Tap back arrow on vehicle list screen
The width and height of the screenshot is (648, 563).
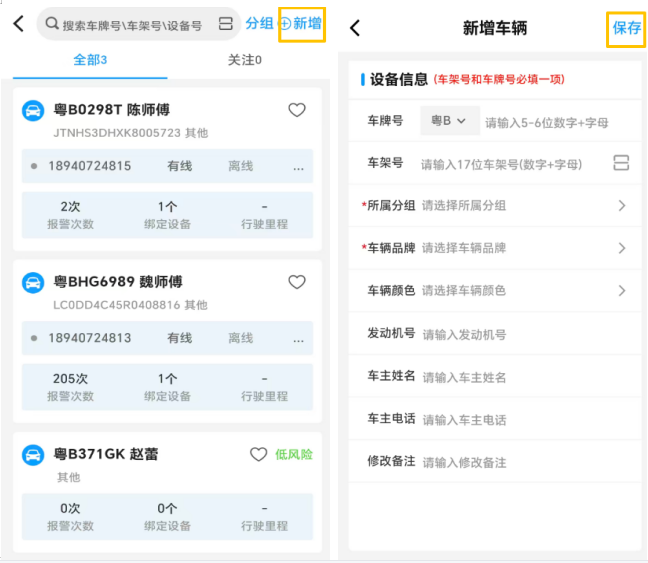[18, 23]
